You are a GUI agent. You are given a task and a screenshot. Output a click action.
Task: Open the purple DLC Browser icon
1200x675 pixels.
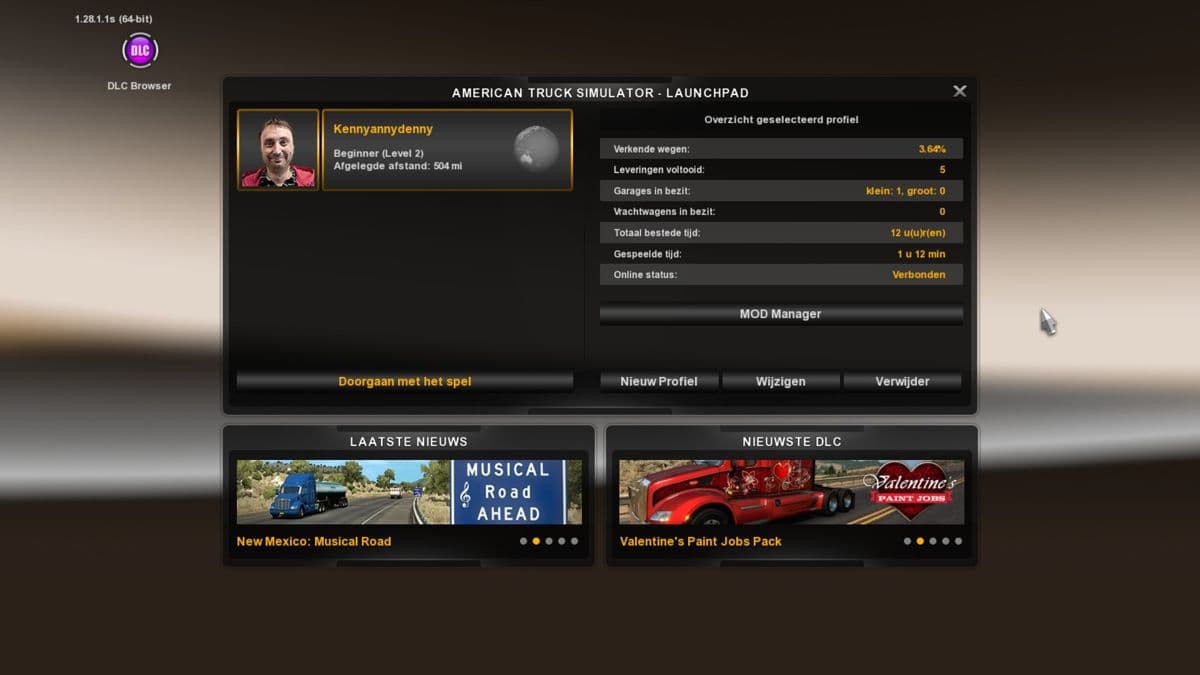pos(139,50)
